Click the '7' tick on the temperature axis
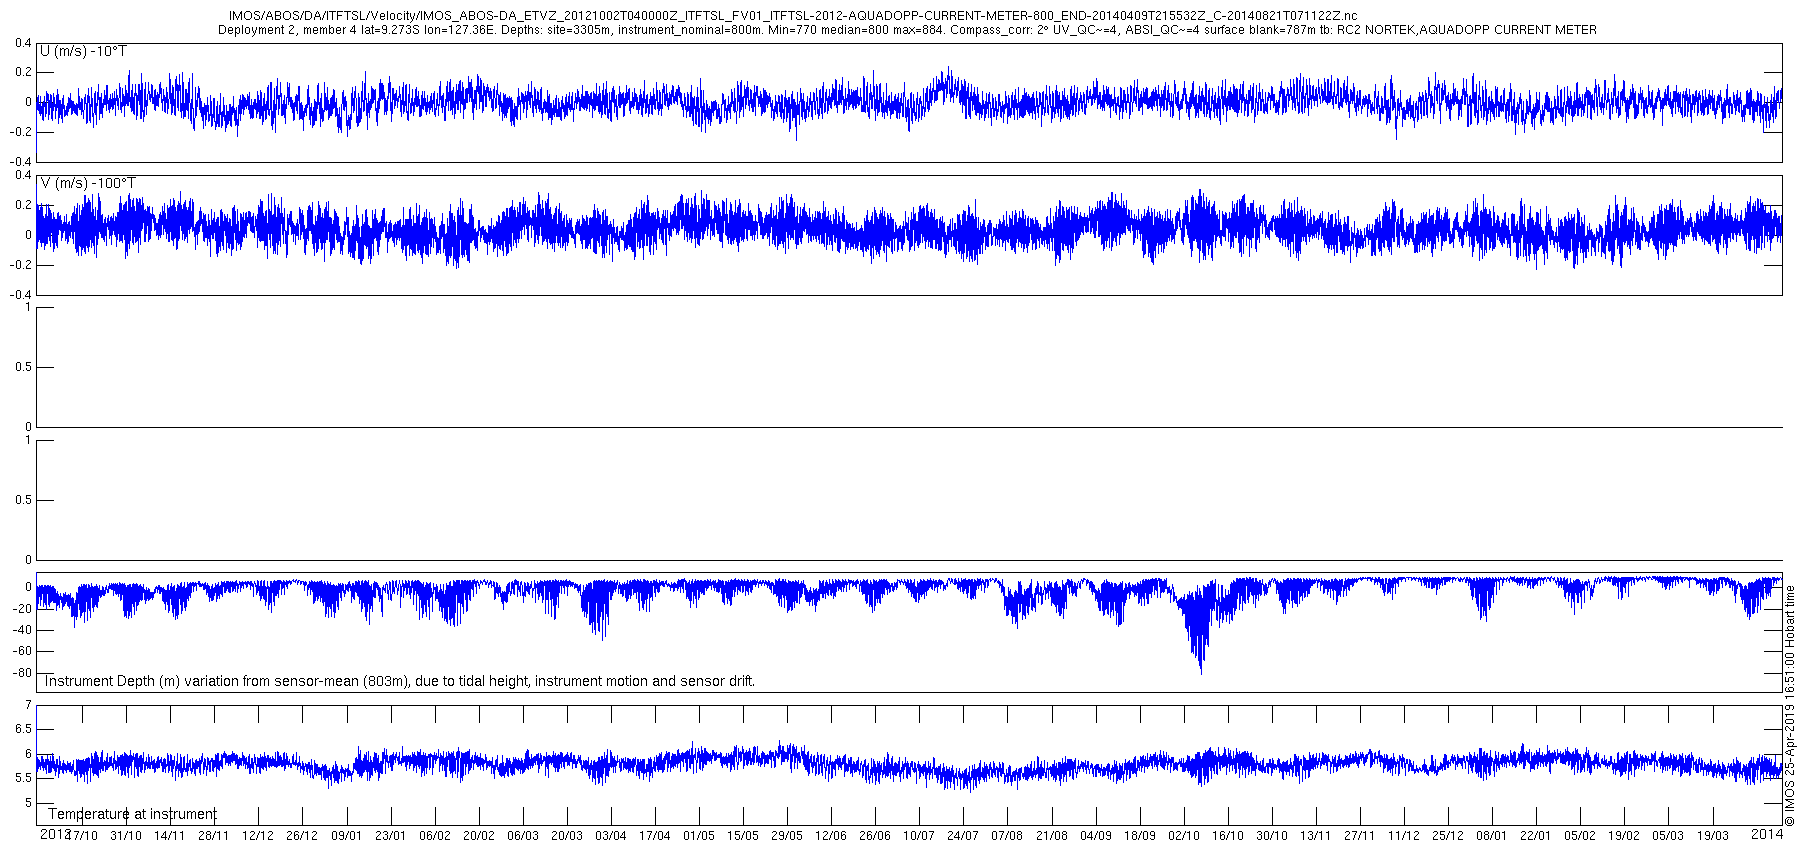The height and width of the screenshot is (850, 1800). [28, 705]
